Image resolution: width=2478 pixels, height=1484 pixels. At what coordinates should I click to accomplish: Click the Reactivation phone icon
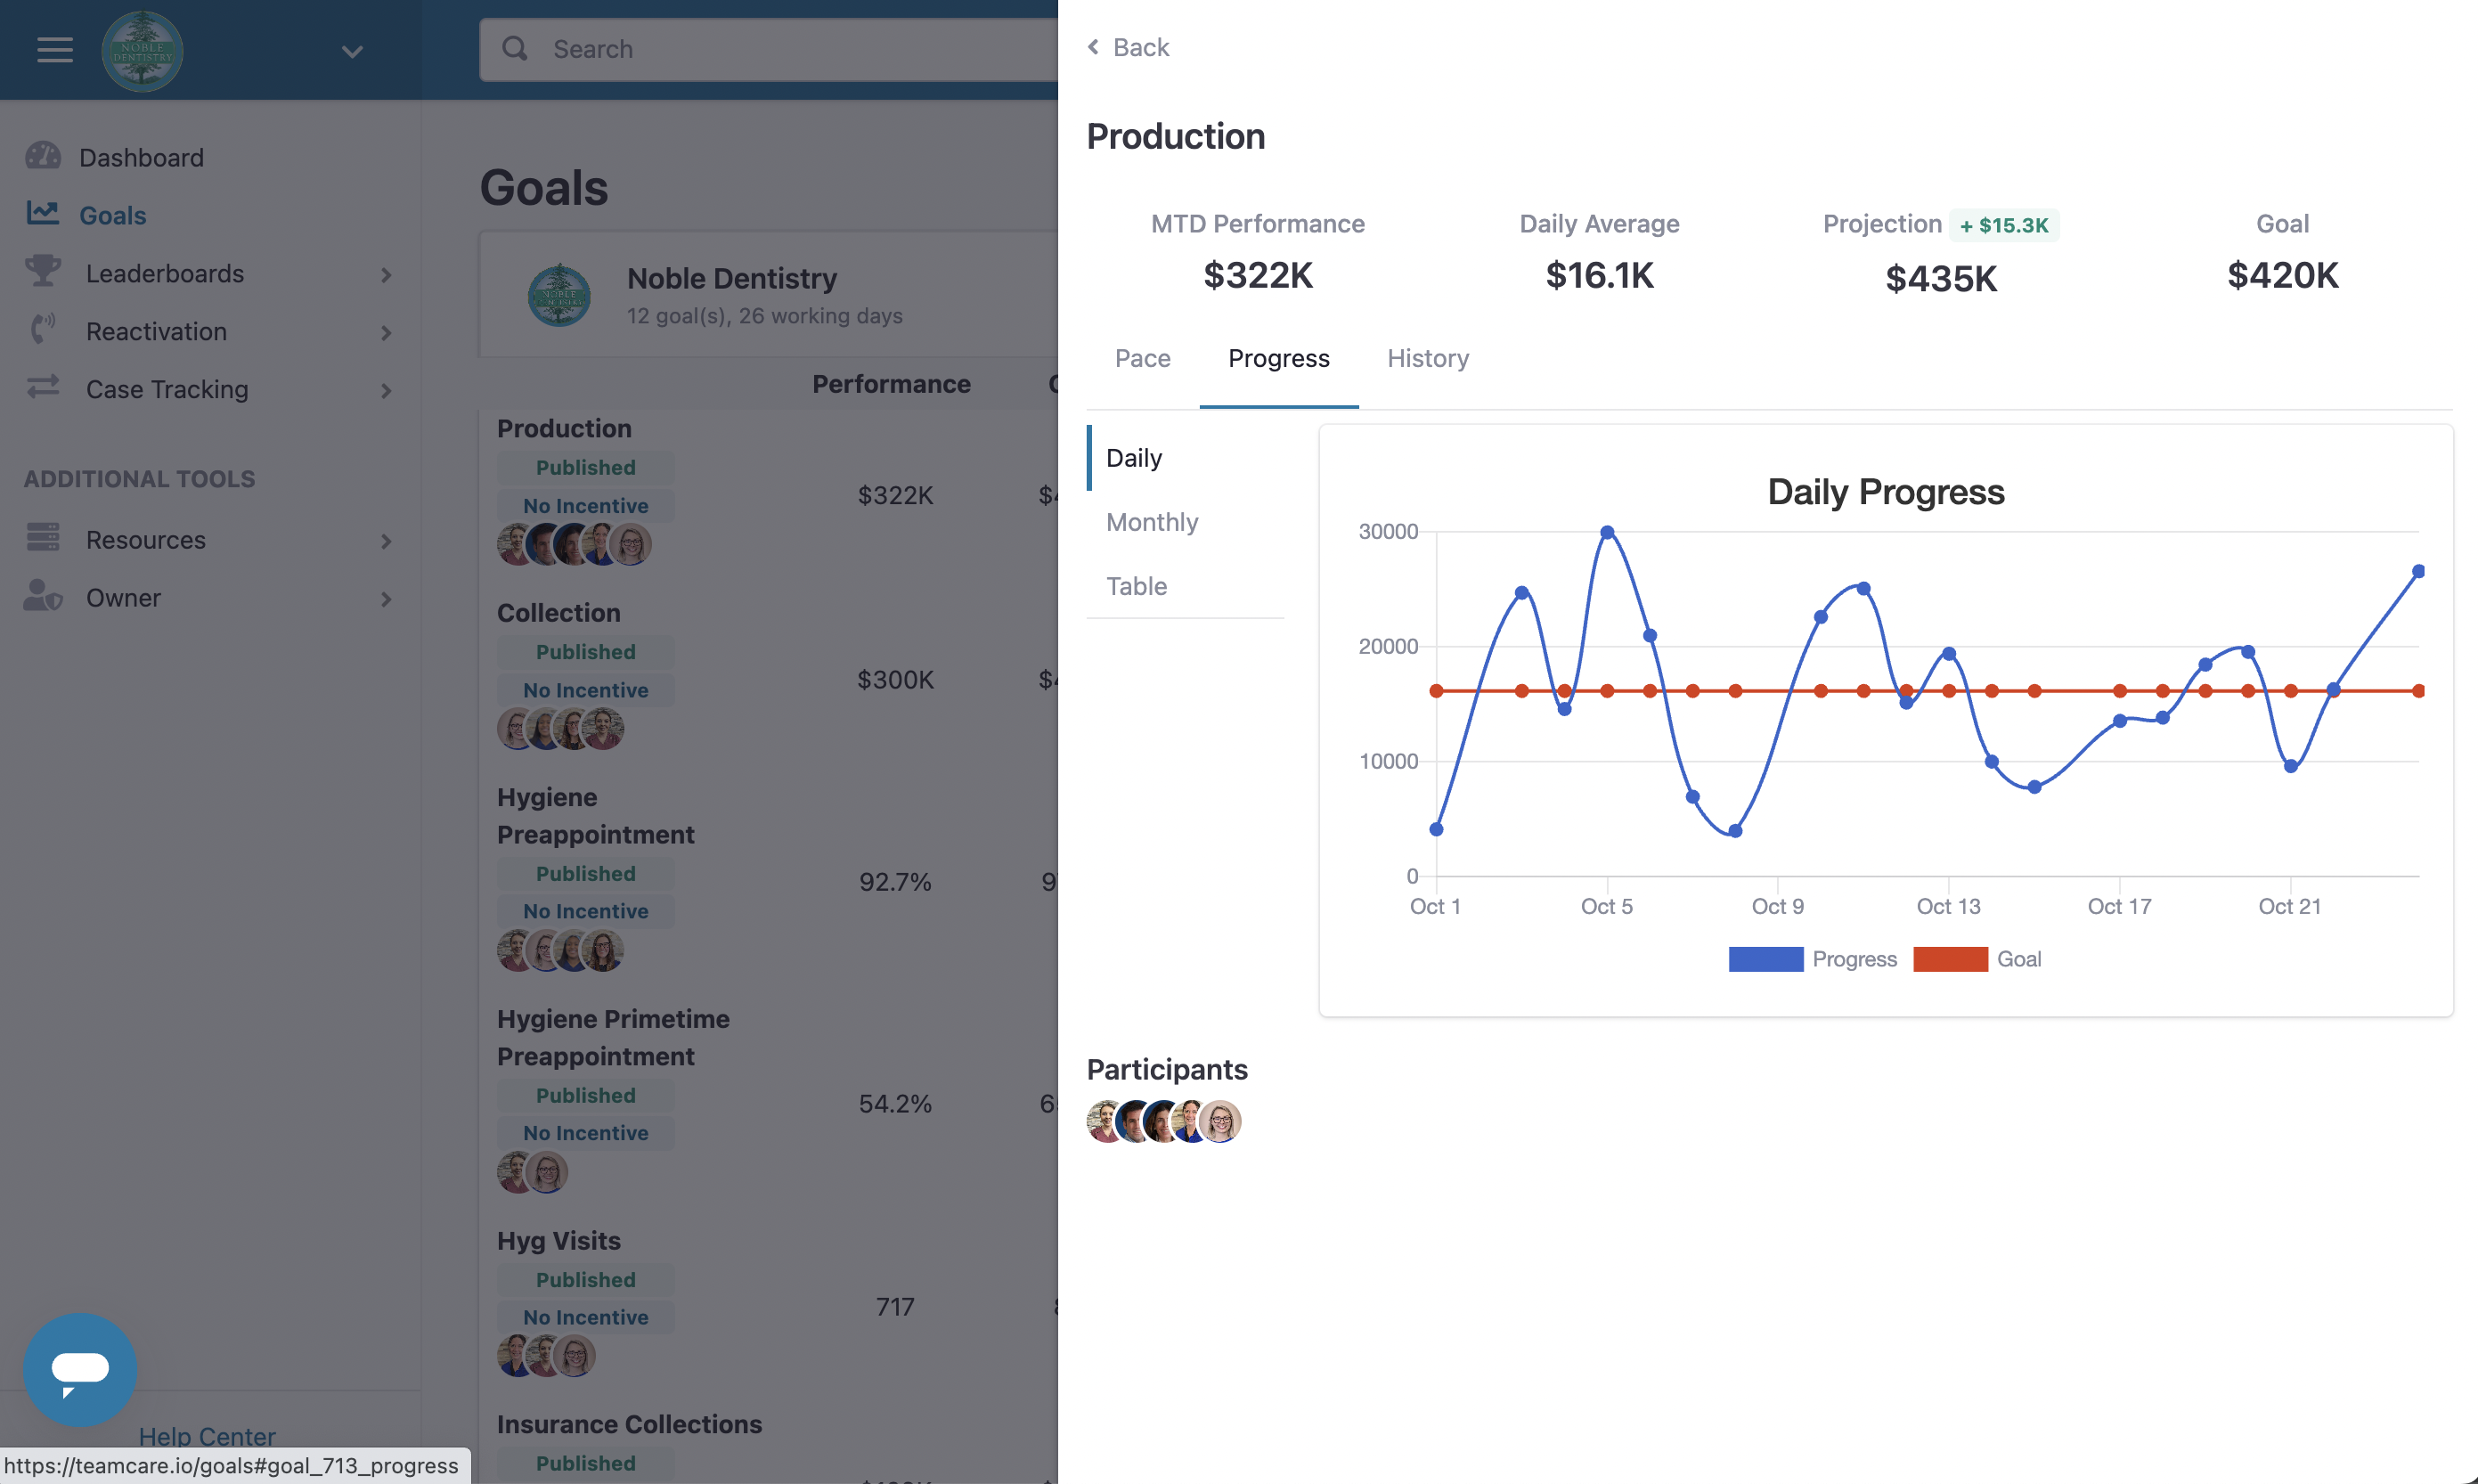(x=43, y=329)
